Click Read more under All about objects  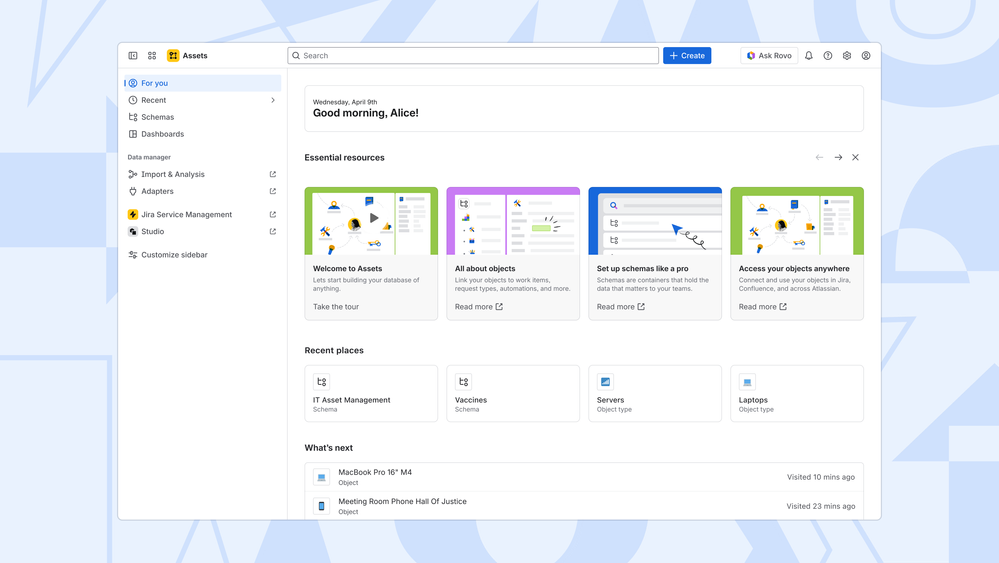point(478,306)
